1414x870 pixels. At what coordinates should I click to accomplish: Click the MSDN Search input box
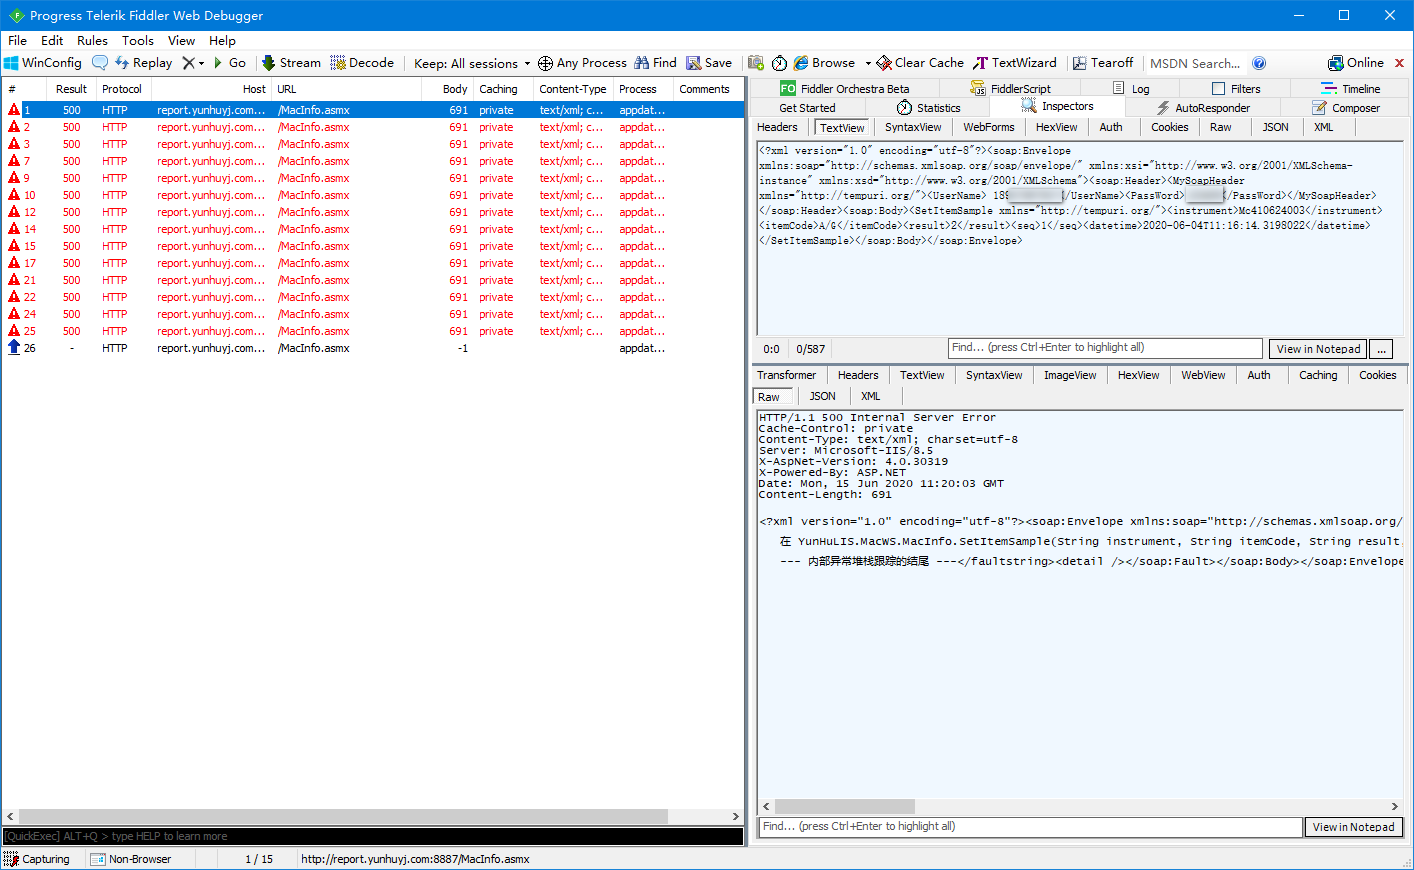coord(1195,63)
